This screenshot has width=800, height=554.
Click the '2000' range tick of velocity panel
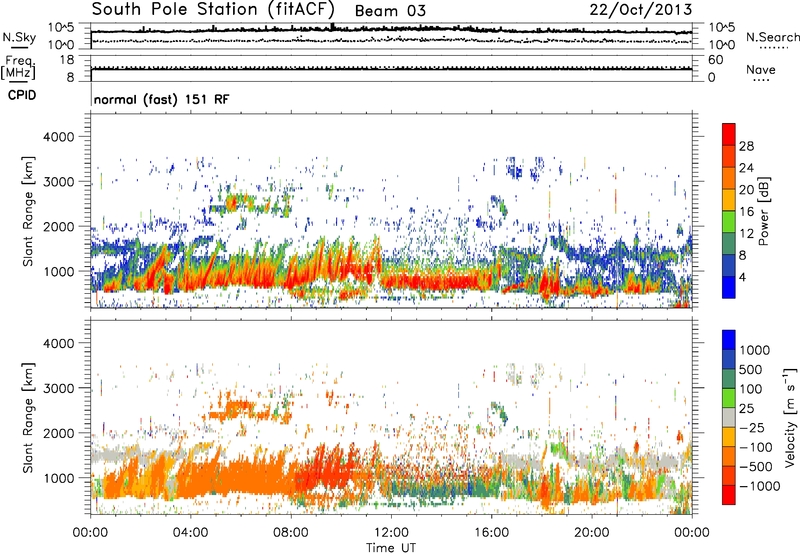58,433
